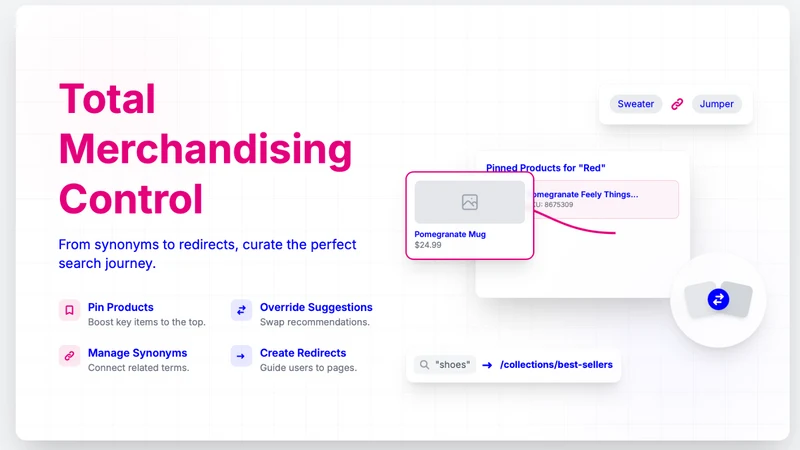Click the "shoes" search query field
800x450 pixels.
445,365
